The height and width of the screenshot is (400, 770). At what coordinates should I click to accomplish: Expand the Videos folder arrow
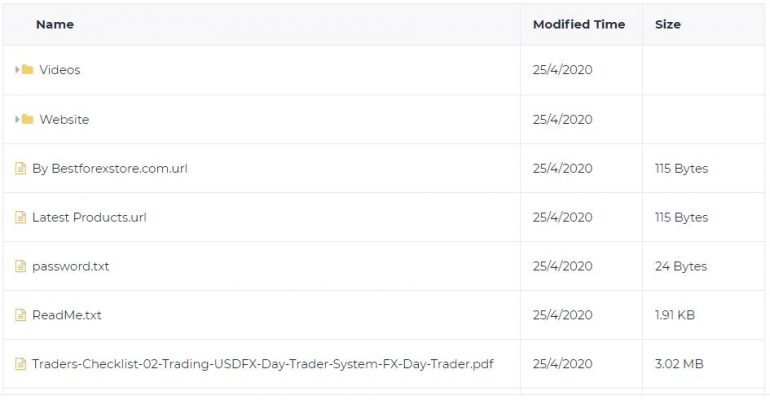point(17,70)
